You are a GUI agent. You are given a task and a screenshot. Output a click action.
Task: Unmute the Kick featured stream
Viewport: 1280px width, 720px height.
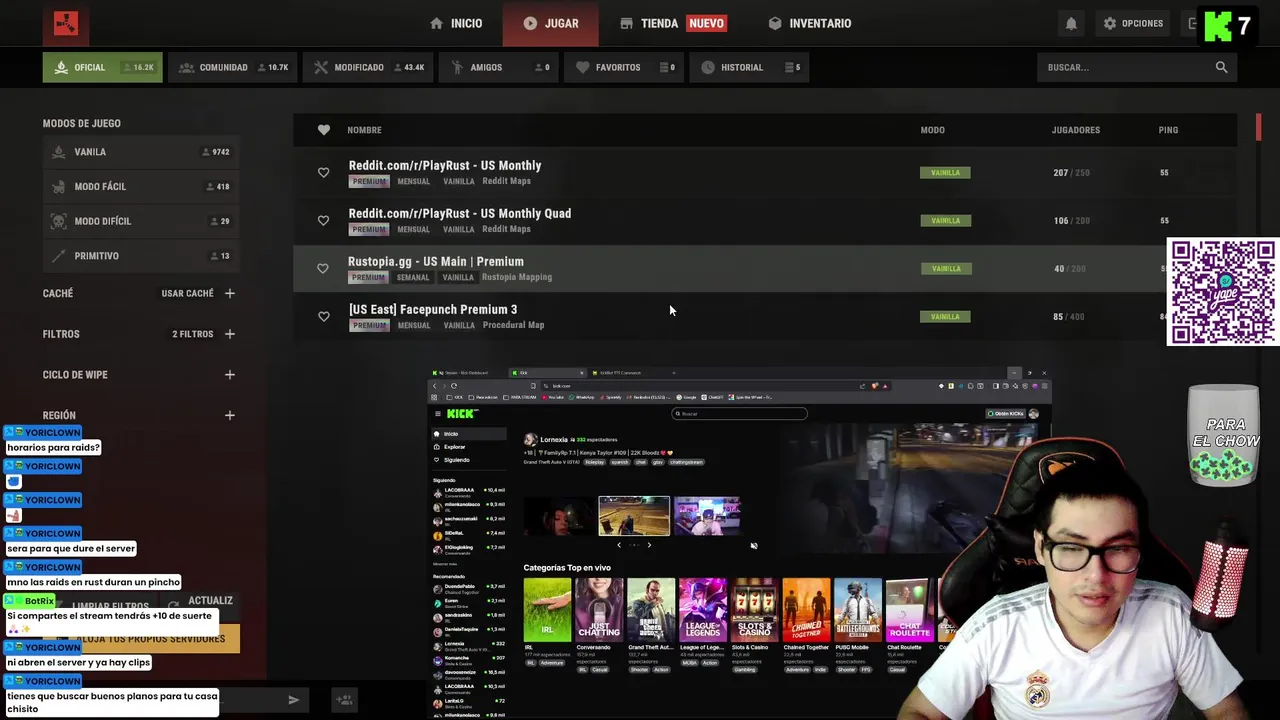click(x=754, y=546)
